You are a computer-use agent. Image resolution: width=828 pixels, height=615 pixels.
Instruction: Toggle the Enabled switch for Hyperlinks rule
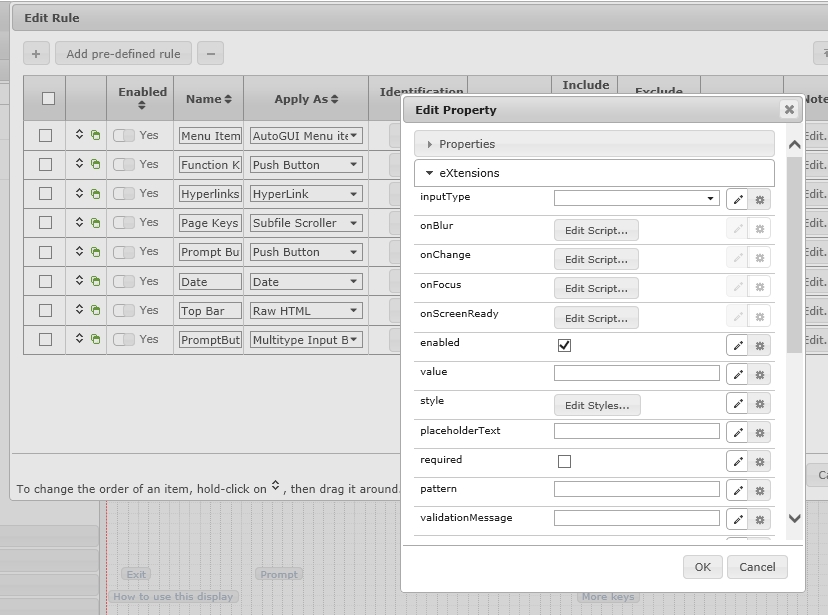pos(123,193)
